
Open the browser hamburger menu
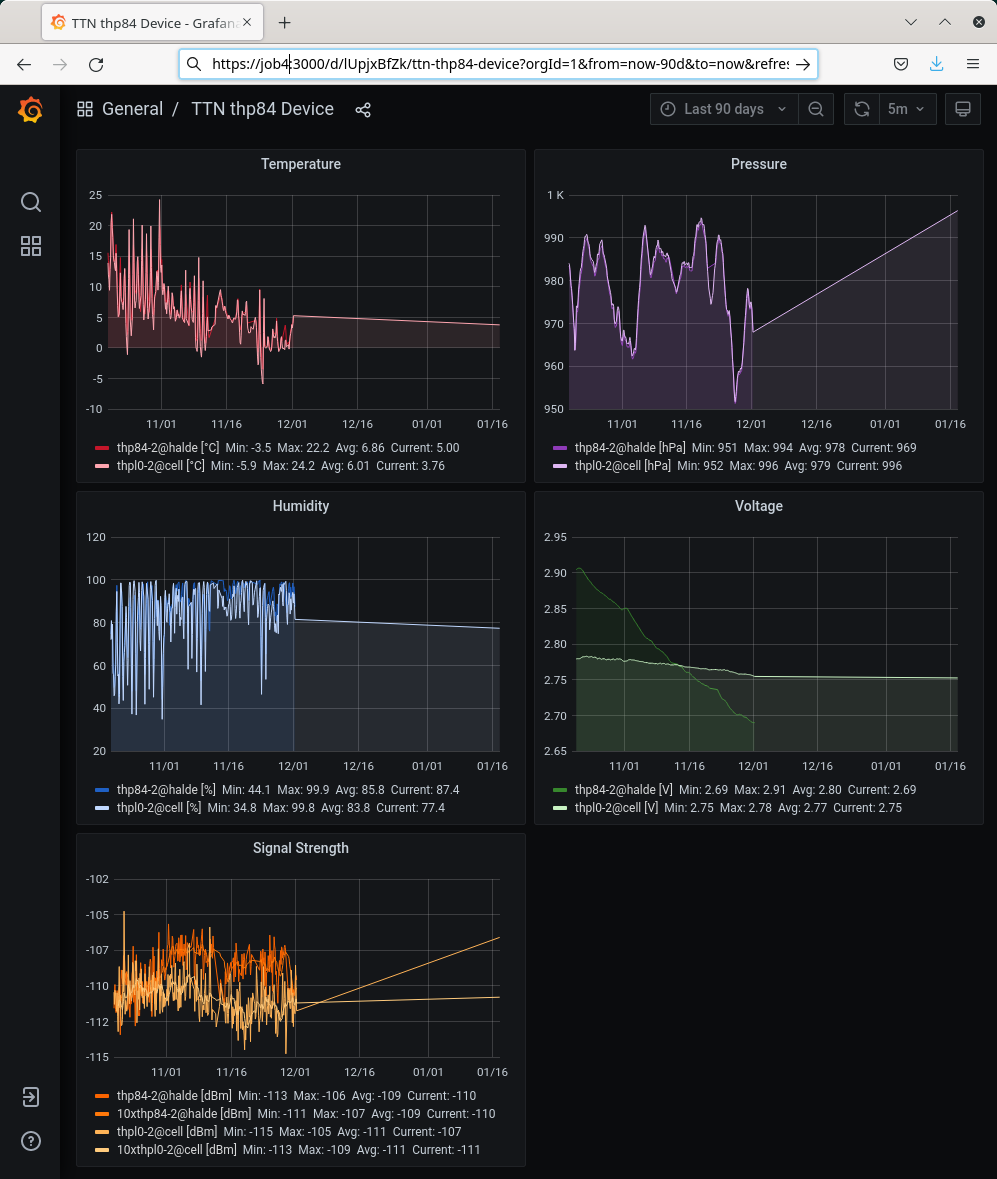click(x=973, y=64)
